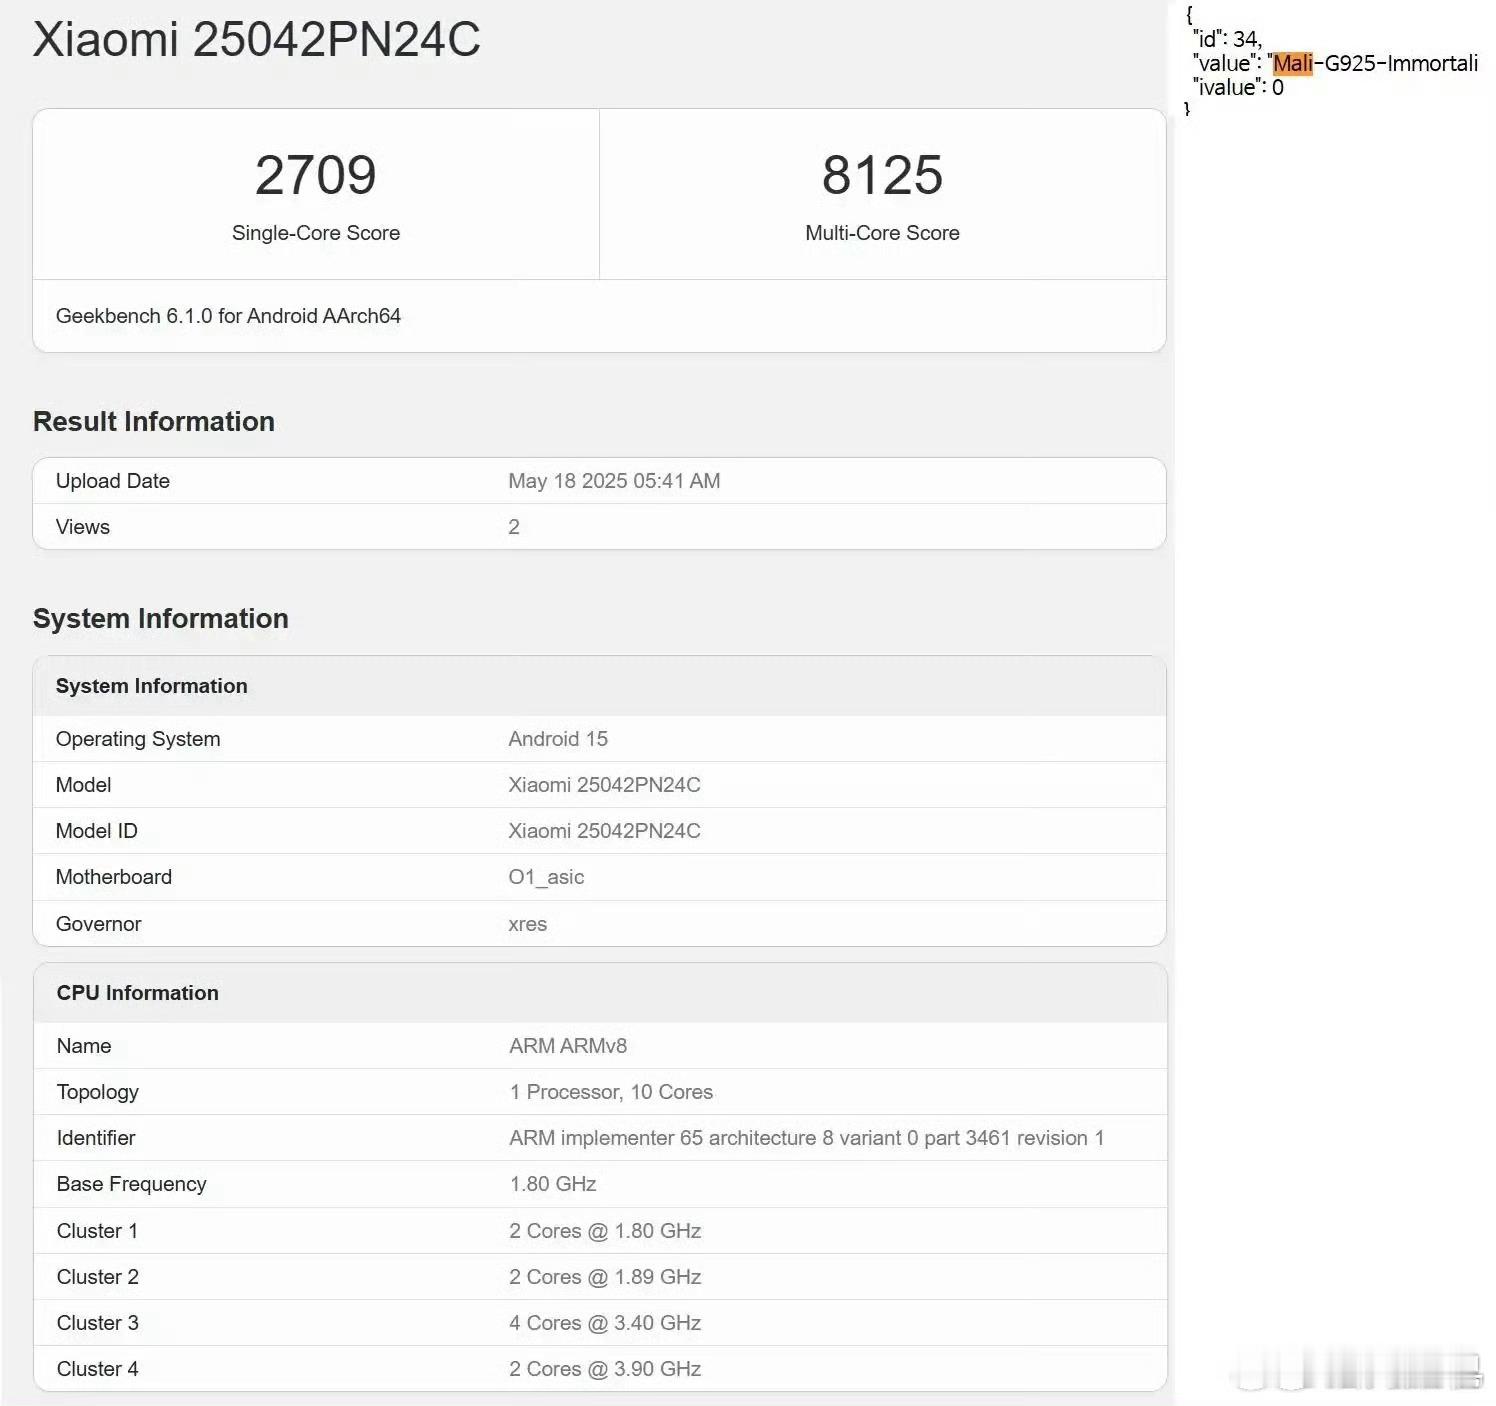Select the Model row value Xiaomi 25042PN24C
The height and width of the screenshot is (1406, 1496).
[x=604, y=785]
